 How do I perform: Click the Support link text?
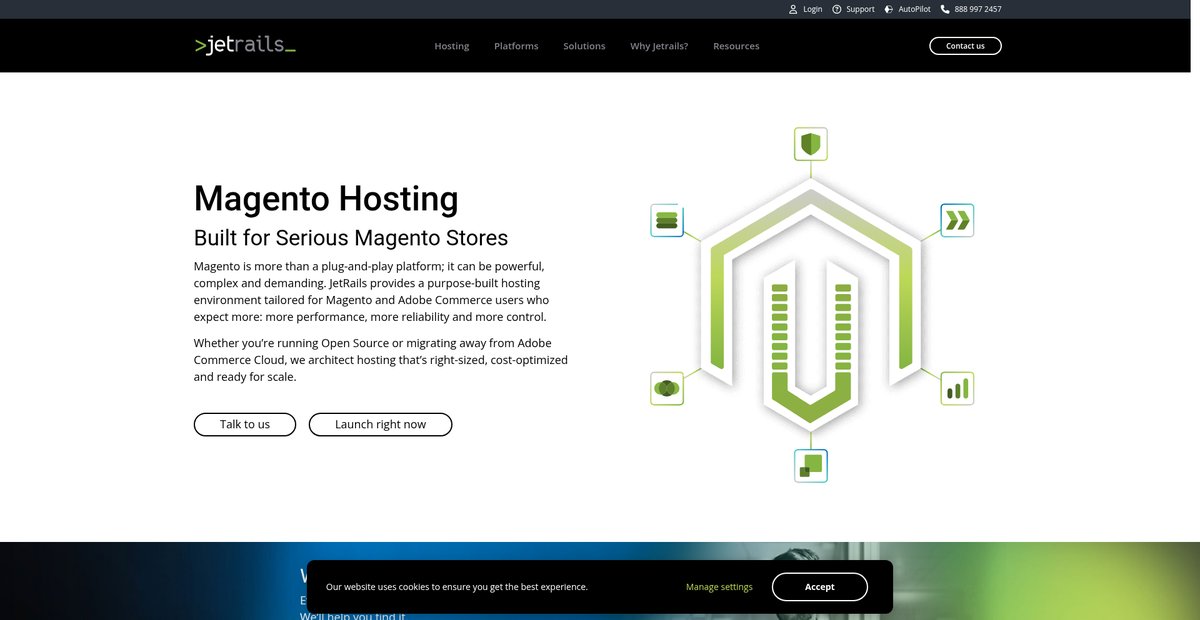860,9
